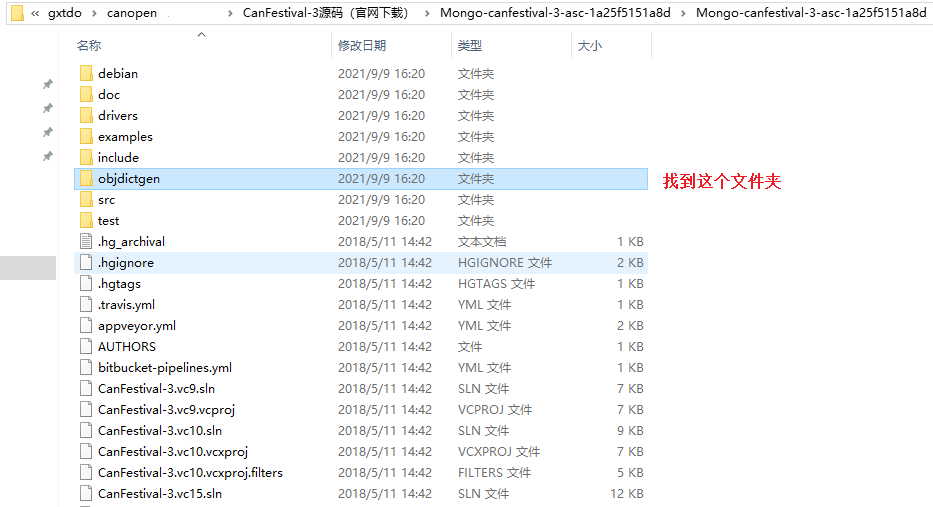933x507 pixels.
Task: Open the chevron between the two Mongo-canfestival breadcrumbs
Action: pyautogui.click(x=682, y=13)
